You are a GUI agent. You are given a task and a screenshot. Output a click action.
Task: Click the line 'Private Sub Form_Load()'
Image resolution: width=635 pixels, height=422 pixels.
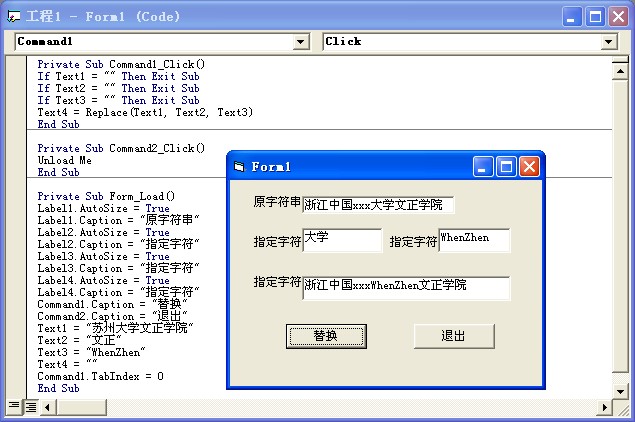pos(106,196)
